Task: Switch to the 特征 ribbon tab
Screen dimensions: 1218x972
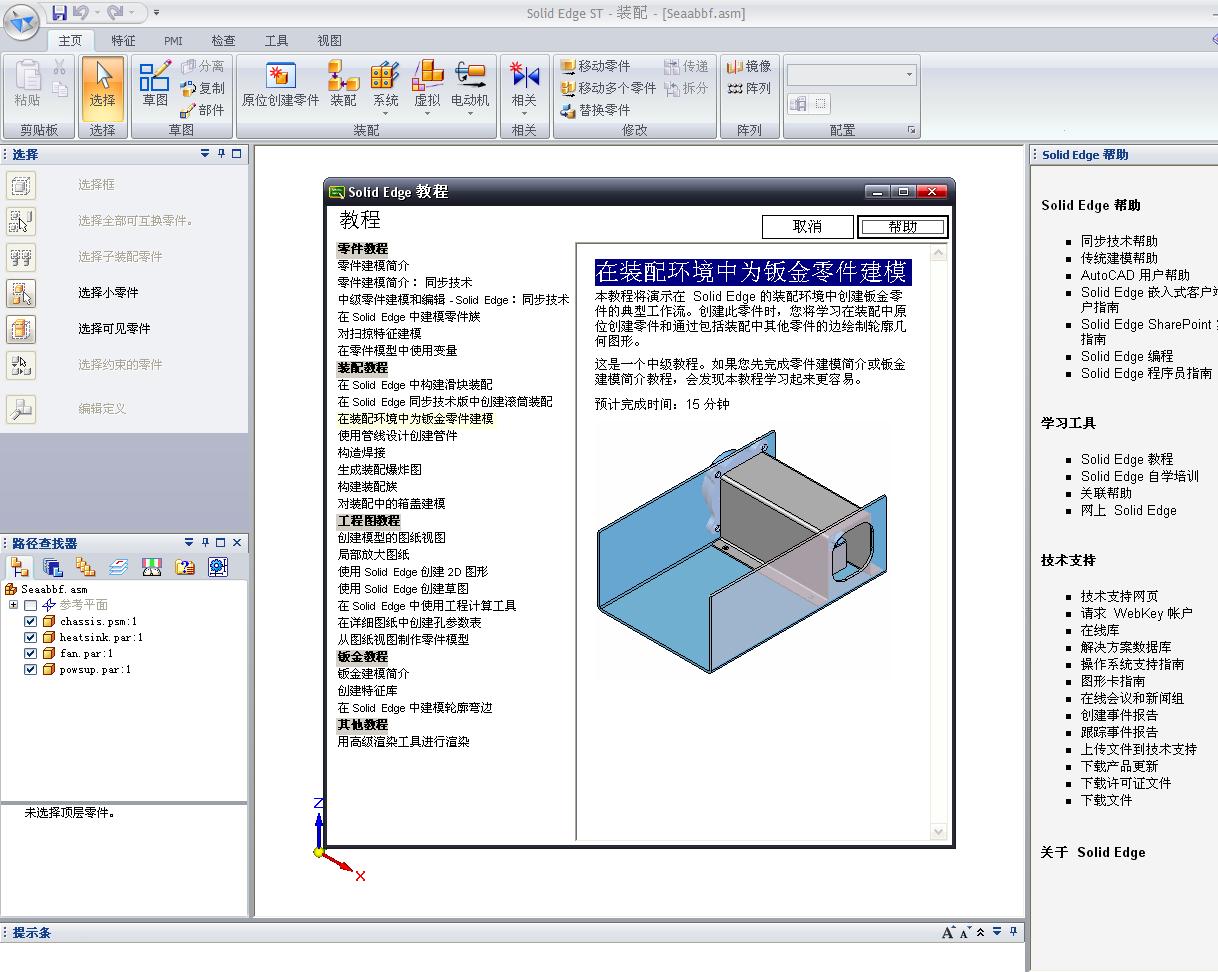Action: [123, 40]
